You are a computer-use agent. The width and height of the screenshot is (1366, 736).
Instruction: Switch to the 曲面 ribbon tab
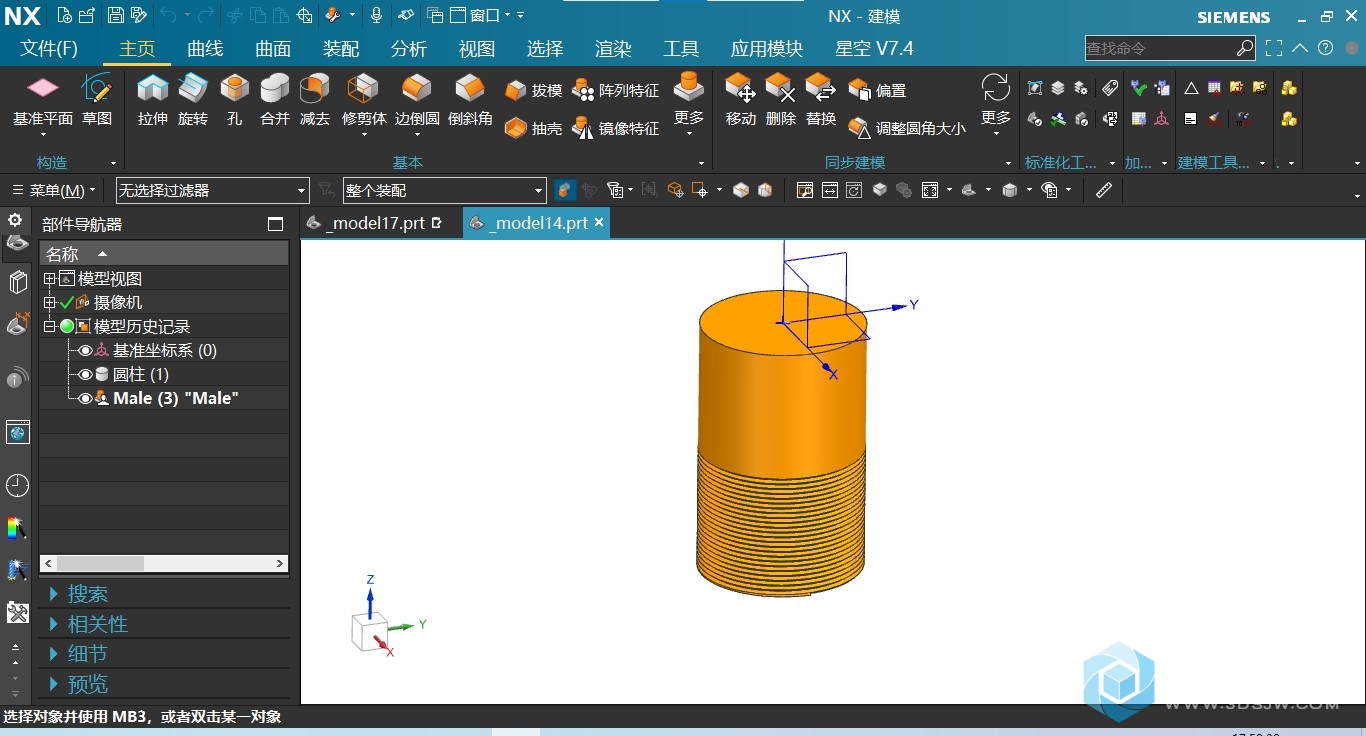tap(273, 49)
